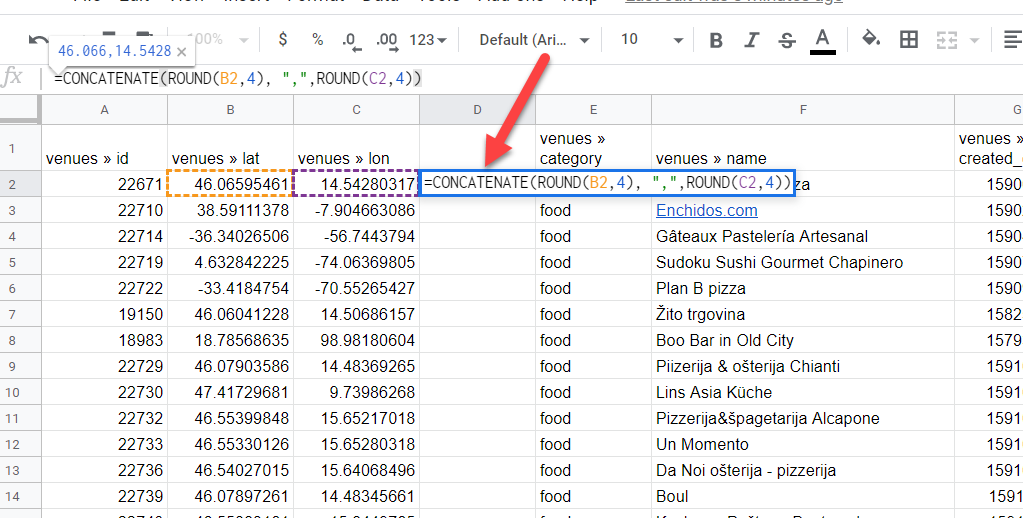Format as percent icon
1023x518 pixels.
tap(318, 40)
